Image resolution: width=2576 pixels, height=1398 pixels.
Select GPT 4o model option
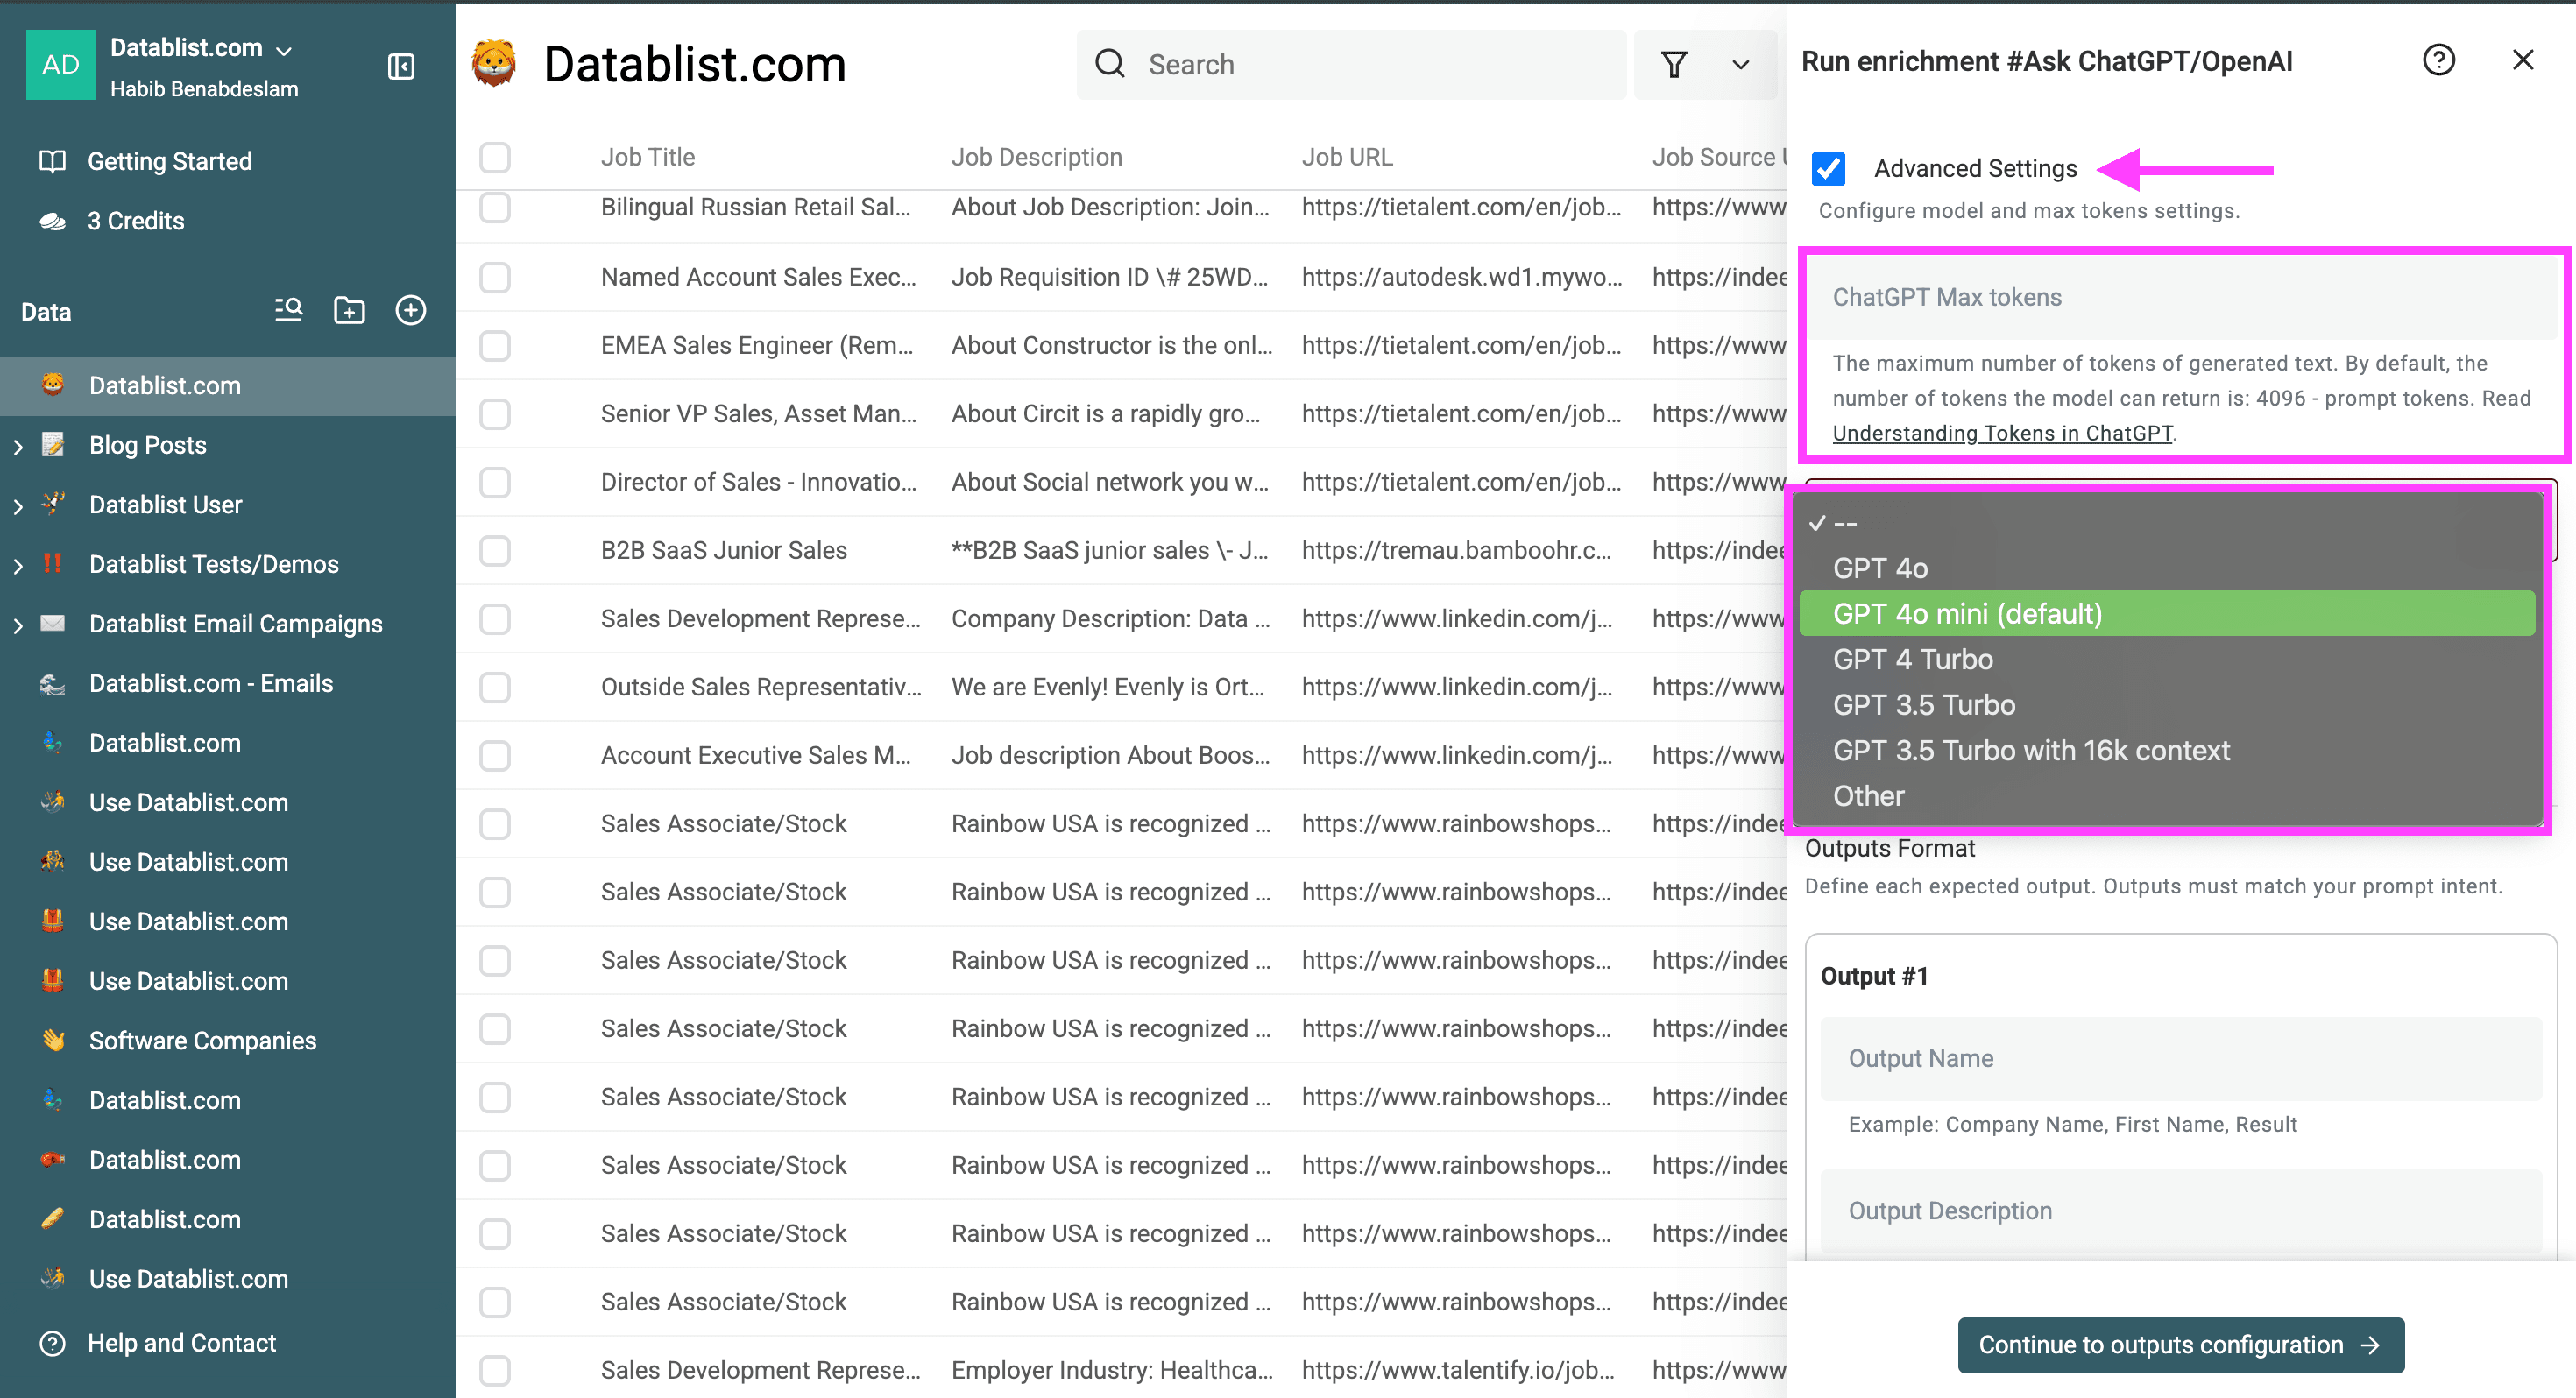point(2167,568)
